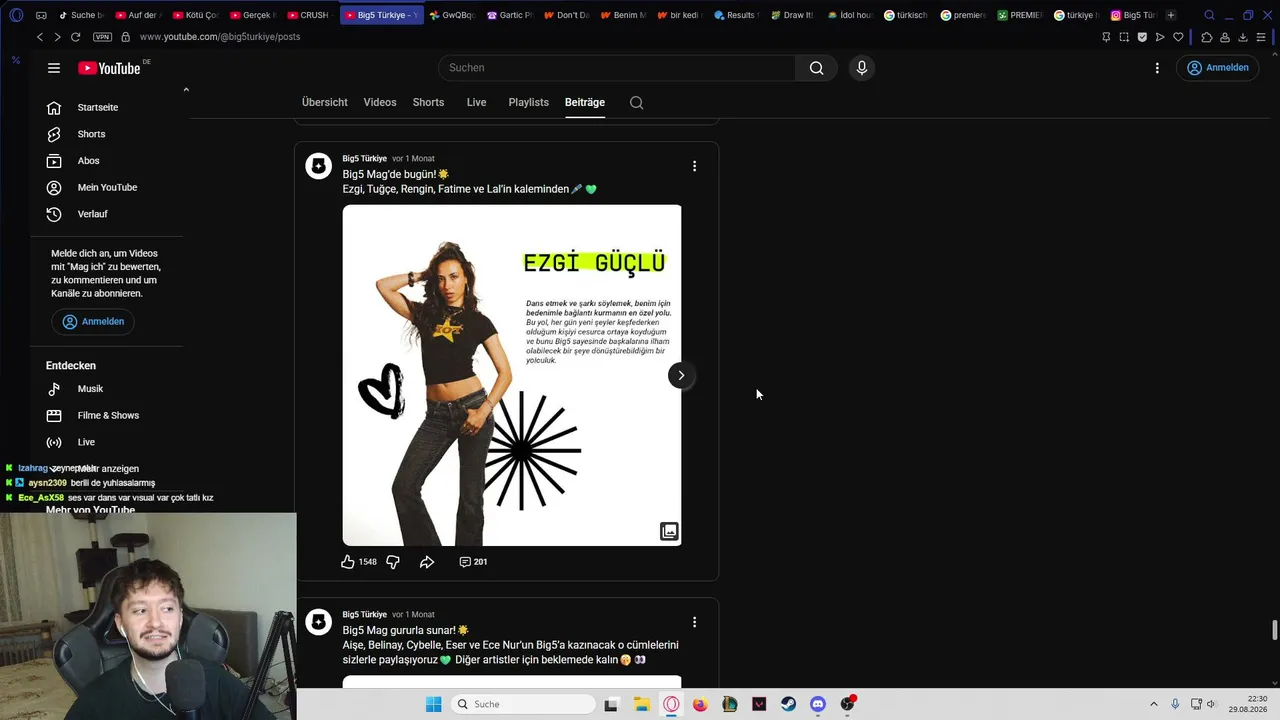Screen dimensions: 1280x720
Task: Open the 'vor 1 Monat' timestamp of first post
Action: click(x=413, y=158)
